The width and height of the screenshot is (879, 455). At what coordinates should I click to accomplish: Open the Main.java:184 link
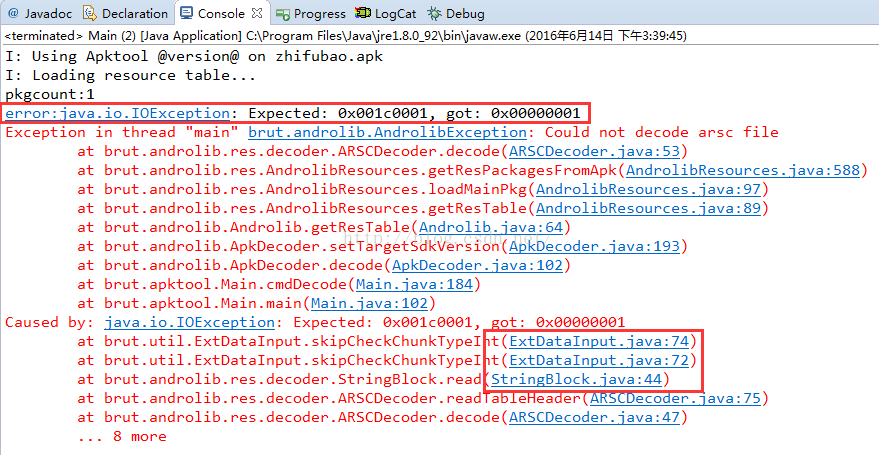coord(414,285)
